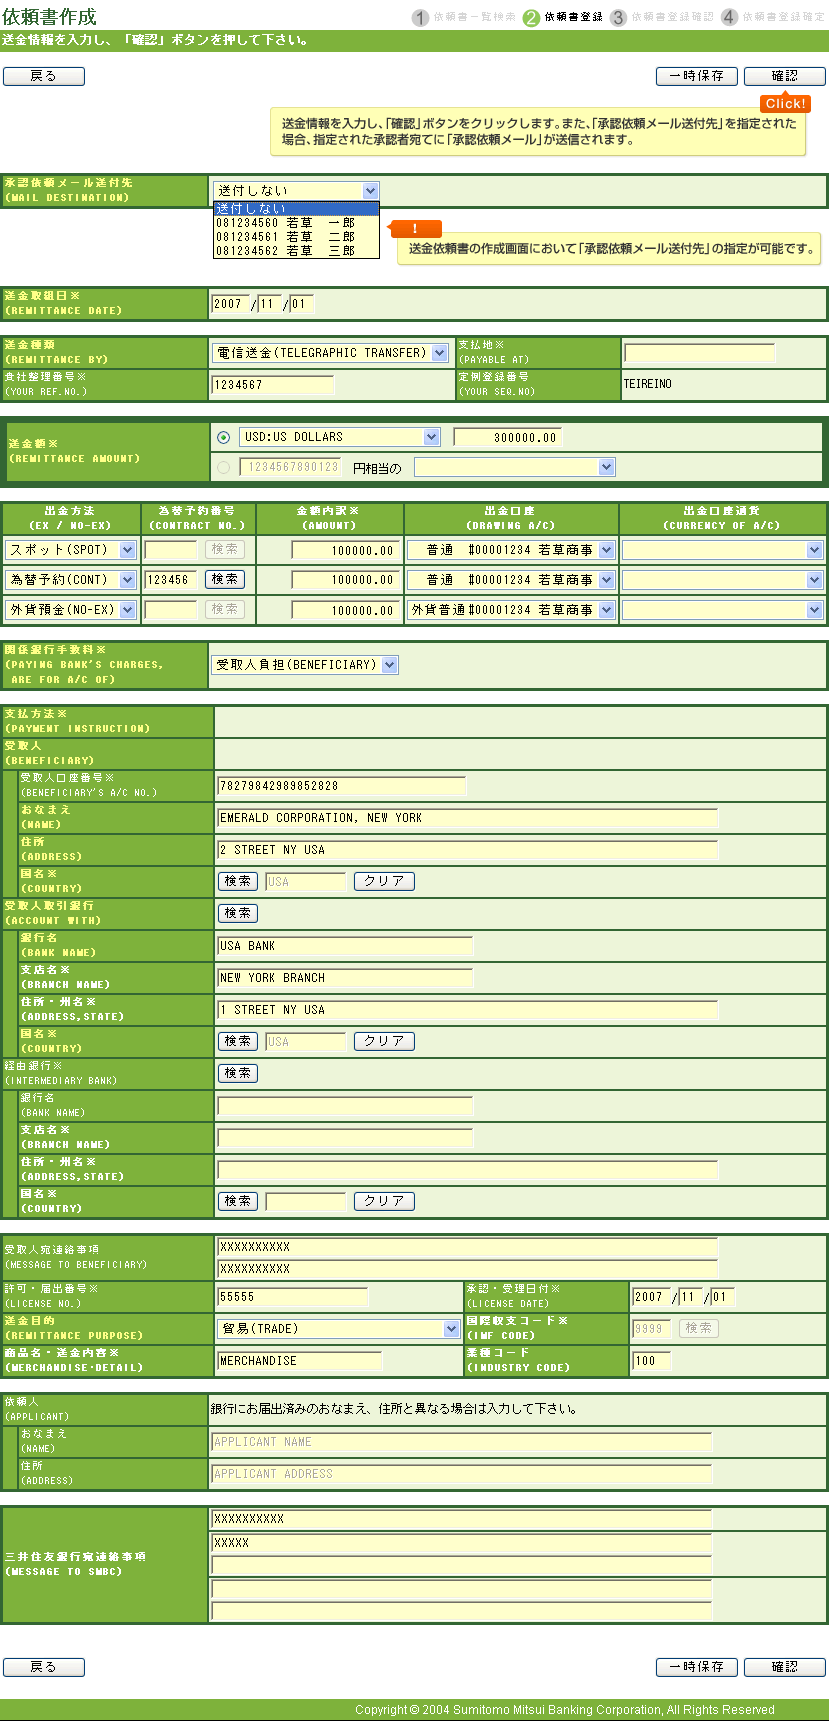Screen dimensions: 829x1721
Task: Click the remittance date year field 2007
Action: [x=230, y=304]
